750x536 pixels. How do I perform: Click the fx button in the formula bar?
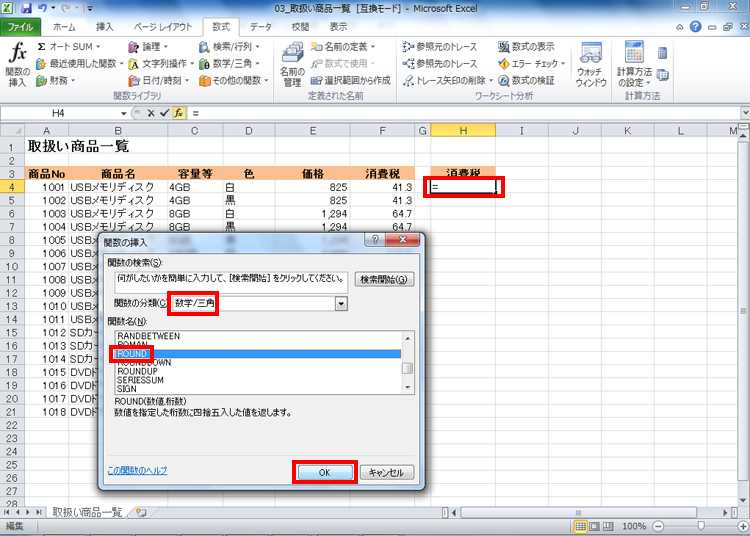[179, 113]
